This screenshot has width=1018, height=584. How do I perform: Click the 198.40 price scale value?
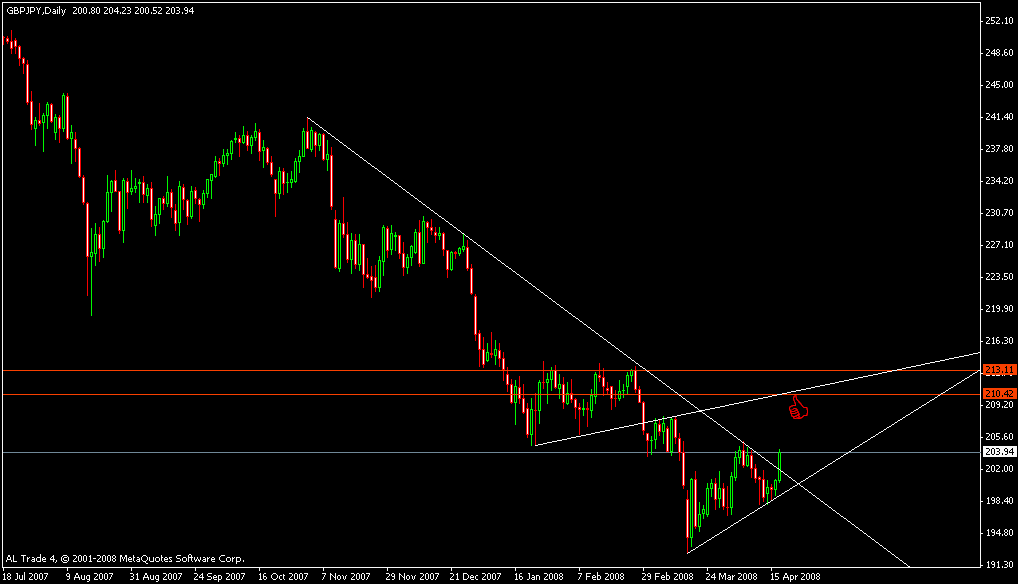(999, 501)
